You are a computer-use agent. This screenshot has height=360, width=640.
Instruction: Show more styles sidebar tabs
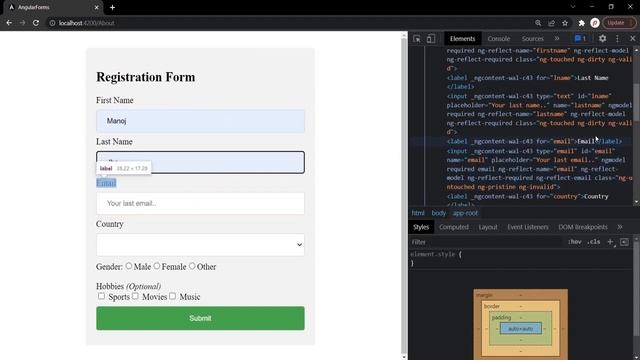pyautogui.click(x=620, y=227)
